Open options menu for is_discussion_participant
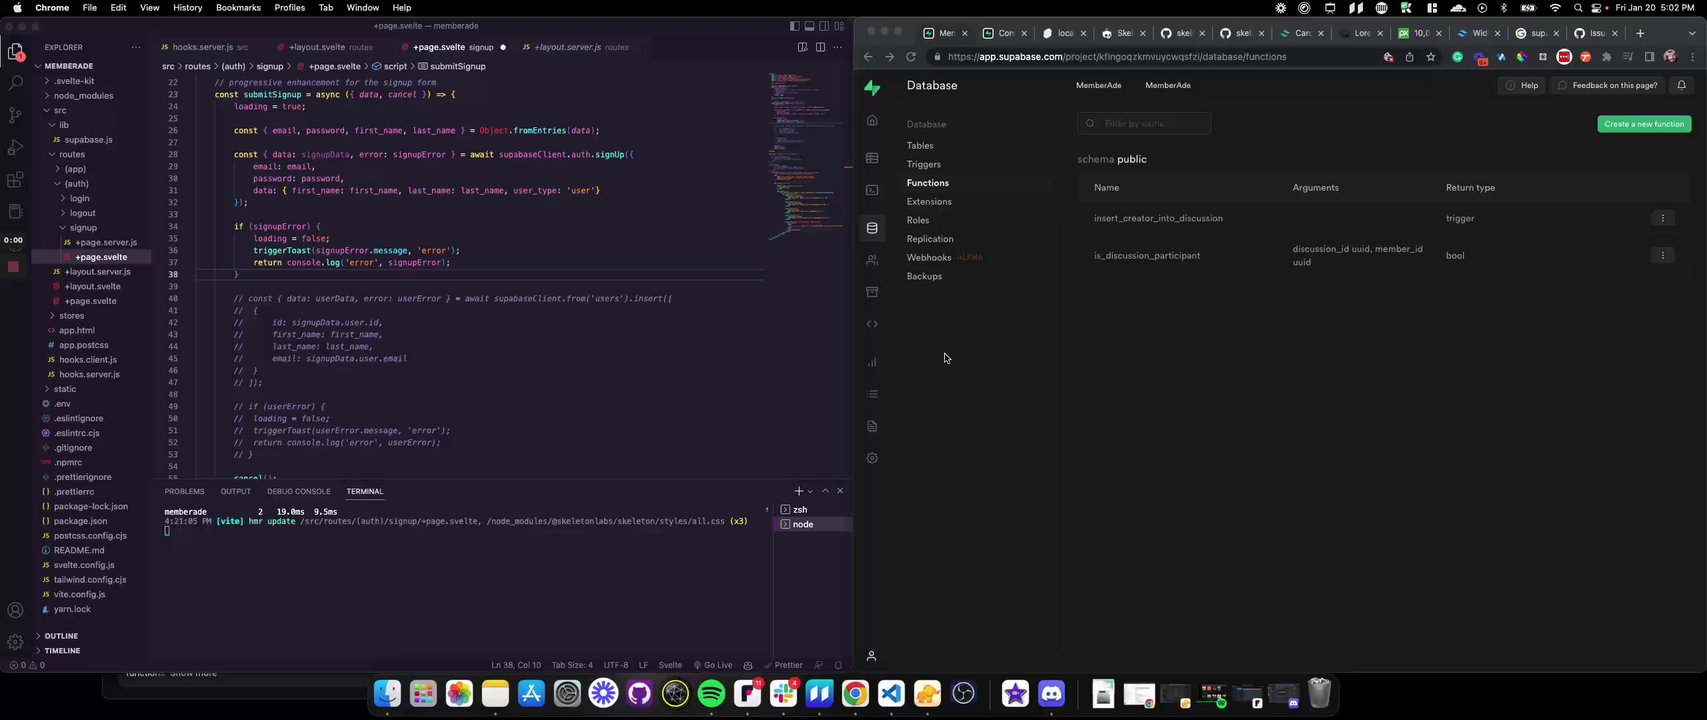This screenshot has width=1707, height=720. coord(1662,256)
